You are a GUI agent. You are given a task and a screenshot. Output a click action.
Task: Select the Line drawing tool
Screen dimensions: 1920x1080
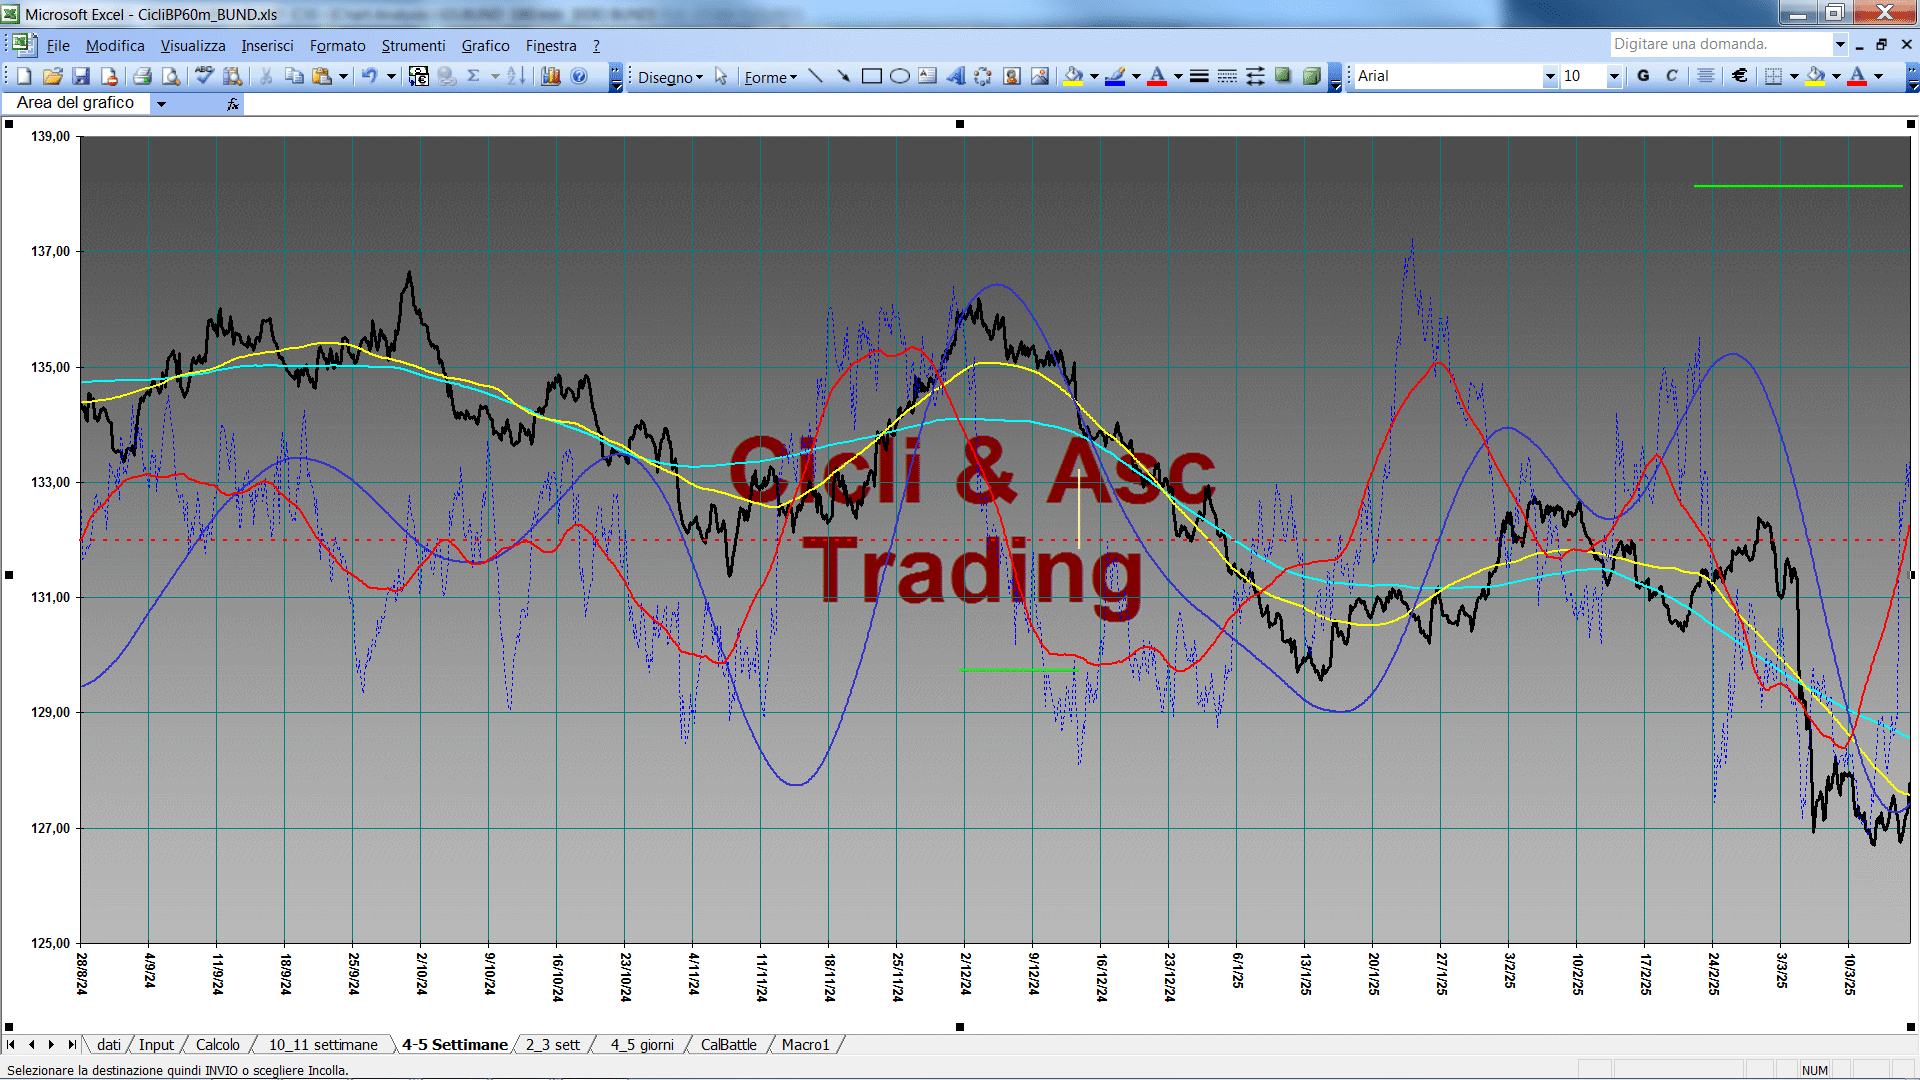[815, 76]
